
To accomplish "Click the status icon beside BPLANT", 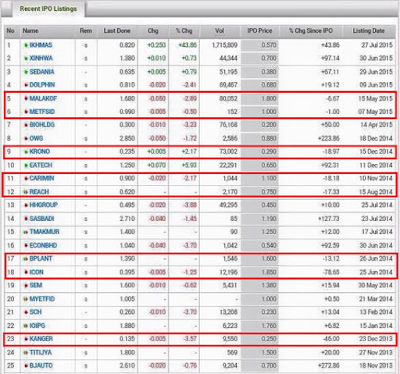I will pyautogui.click(x=26, y=259).
